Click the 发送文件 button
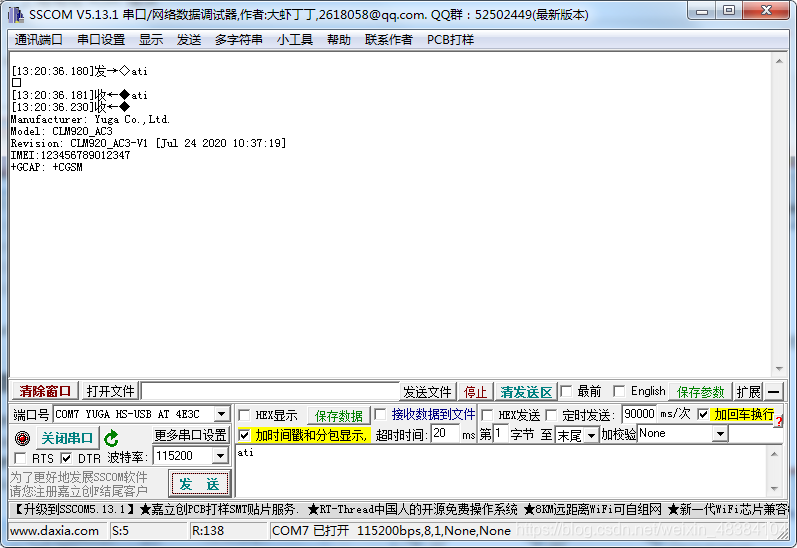 [x=427, y=392]
